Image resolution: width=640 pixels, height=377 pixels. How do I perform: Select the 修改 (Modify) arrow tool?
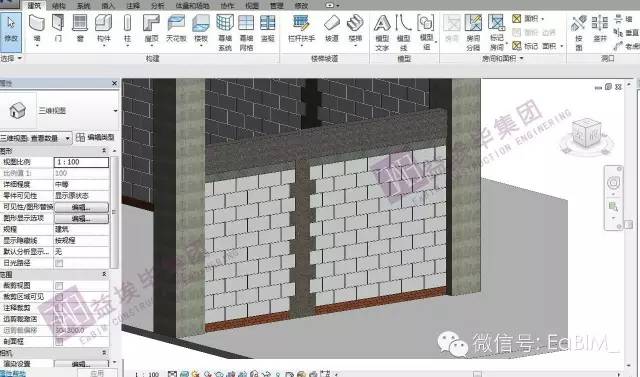coord(11,31)
